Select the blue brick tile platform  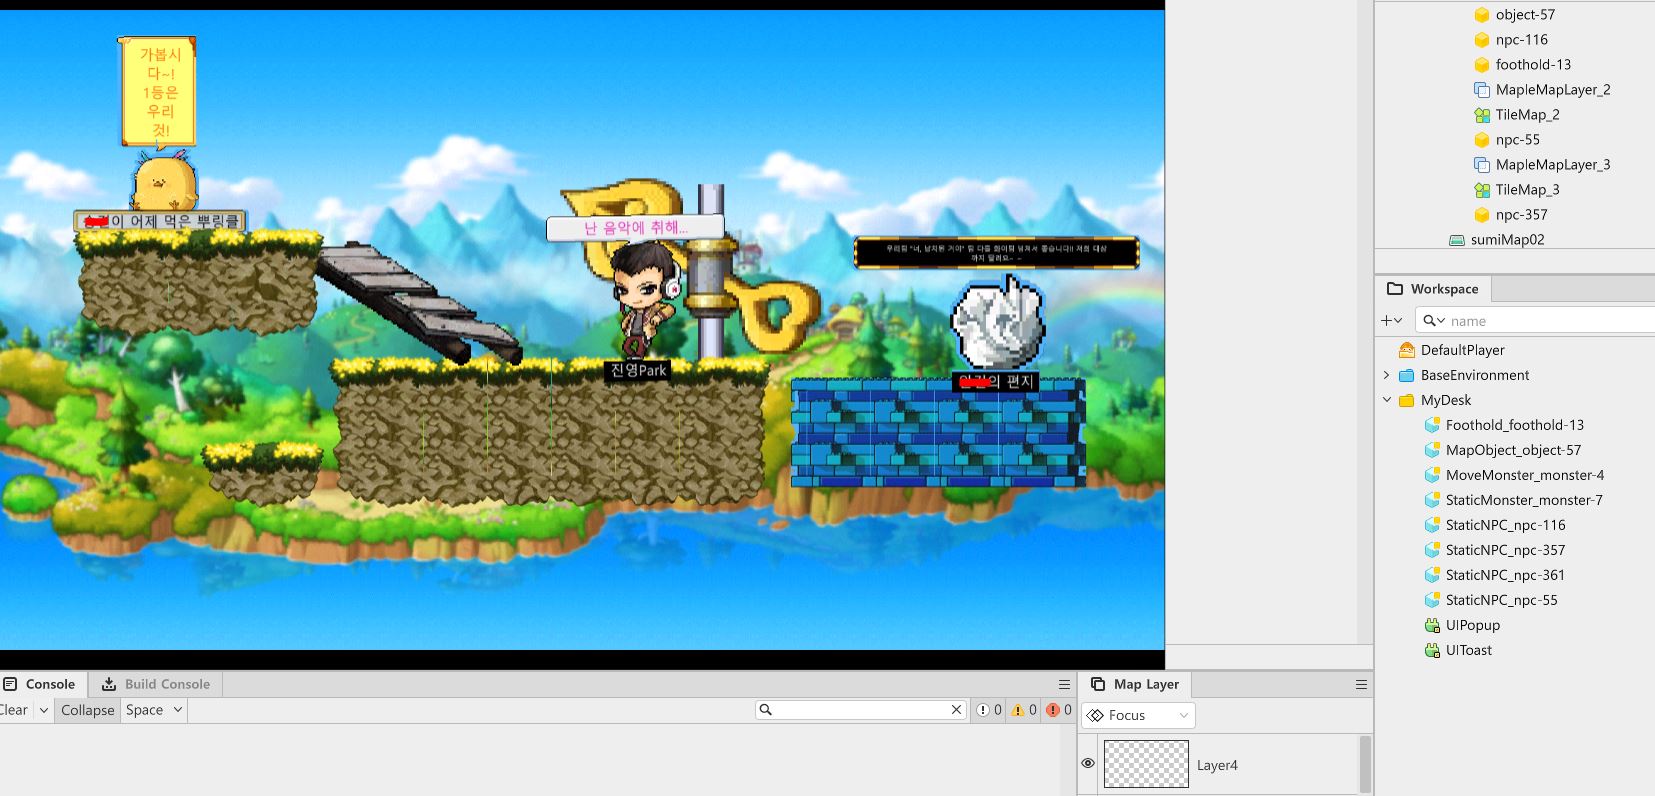point(938,432)
